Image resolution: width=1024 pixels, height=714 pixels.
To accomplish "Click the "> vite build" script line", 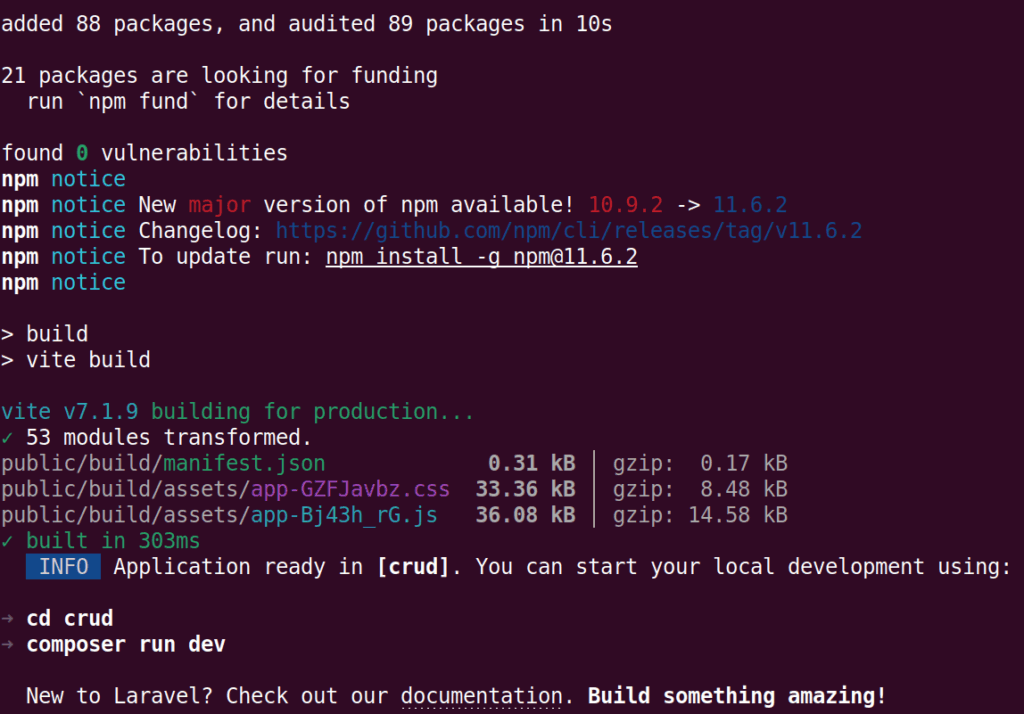I will point(76,360).
